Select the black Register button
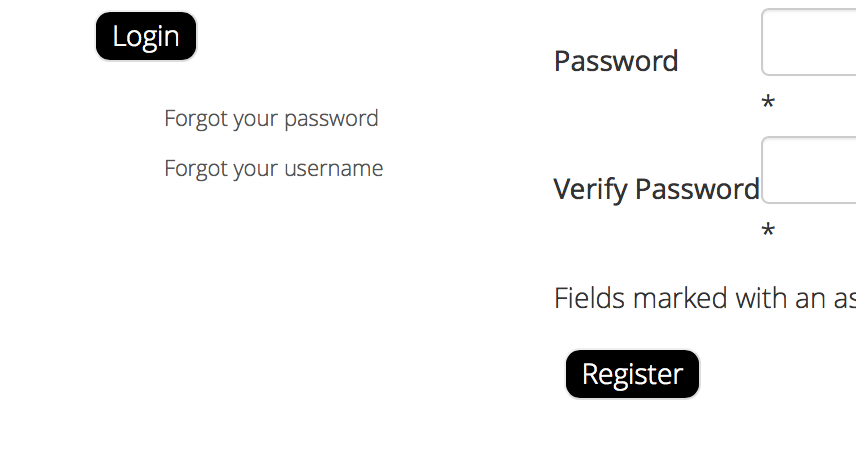The width and height of the screenshot is (856, 450). pos(632,374)
